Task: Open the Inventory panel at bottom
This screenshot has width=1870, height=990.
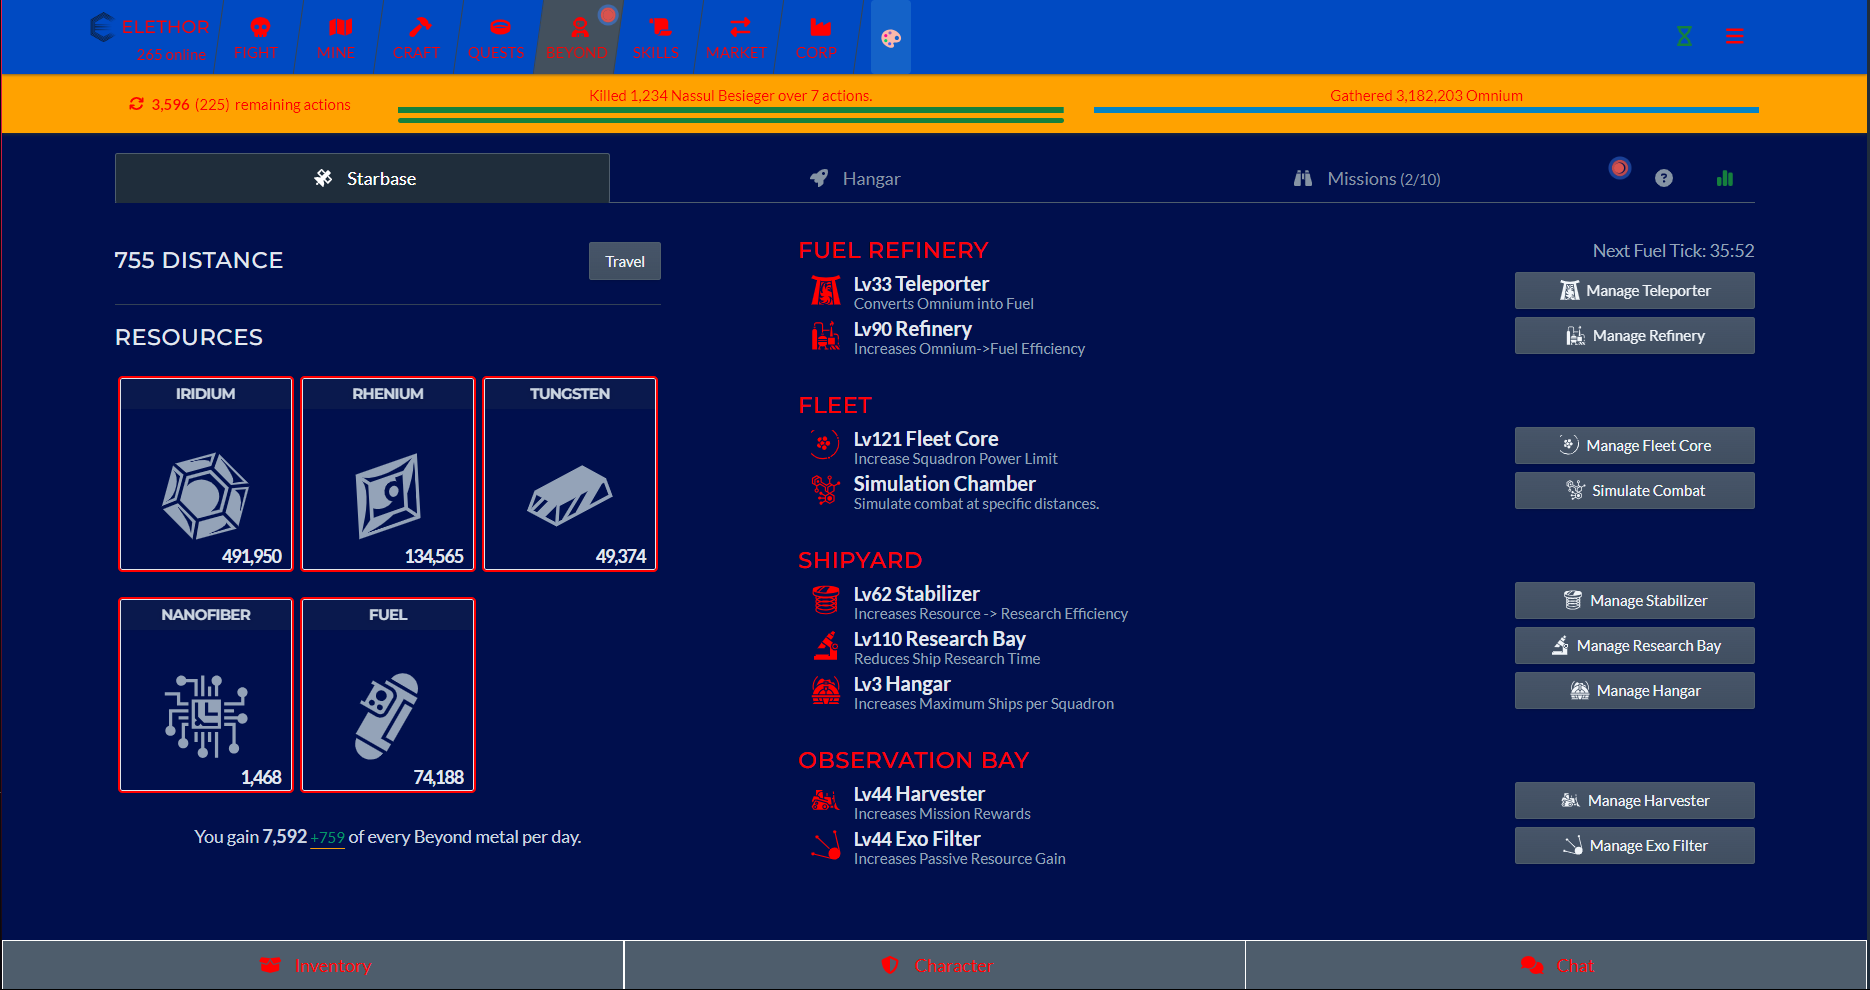Action: (x=313, y=965)
